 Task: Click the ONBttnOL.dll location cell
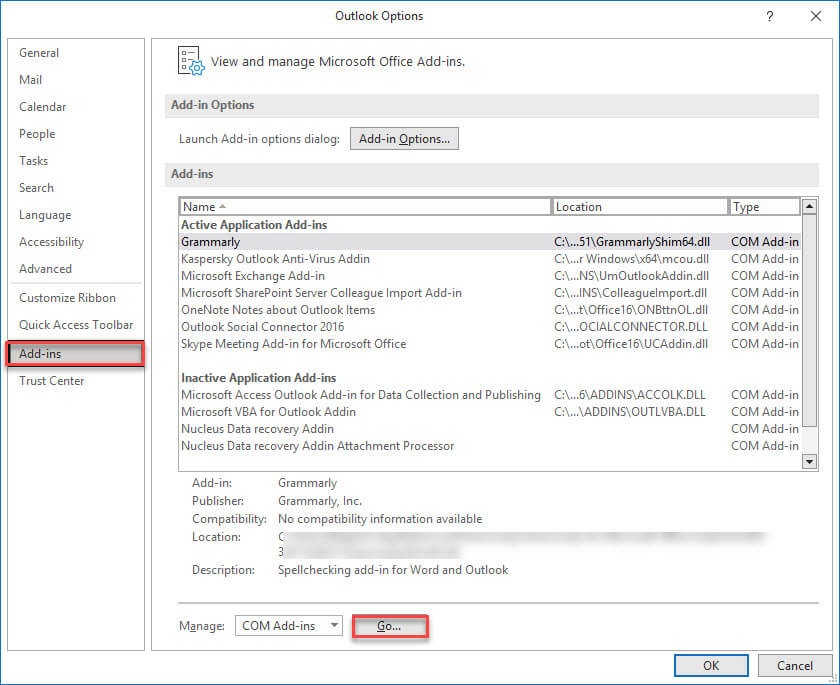[x=631, y=310]
